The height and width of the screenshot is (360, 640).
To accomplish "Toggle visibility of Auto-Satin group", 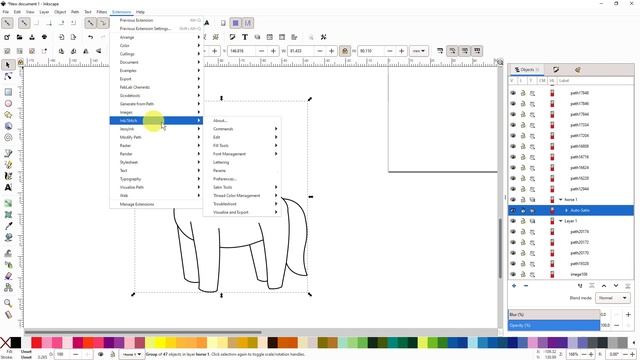I will (513, 211).
